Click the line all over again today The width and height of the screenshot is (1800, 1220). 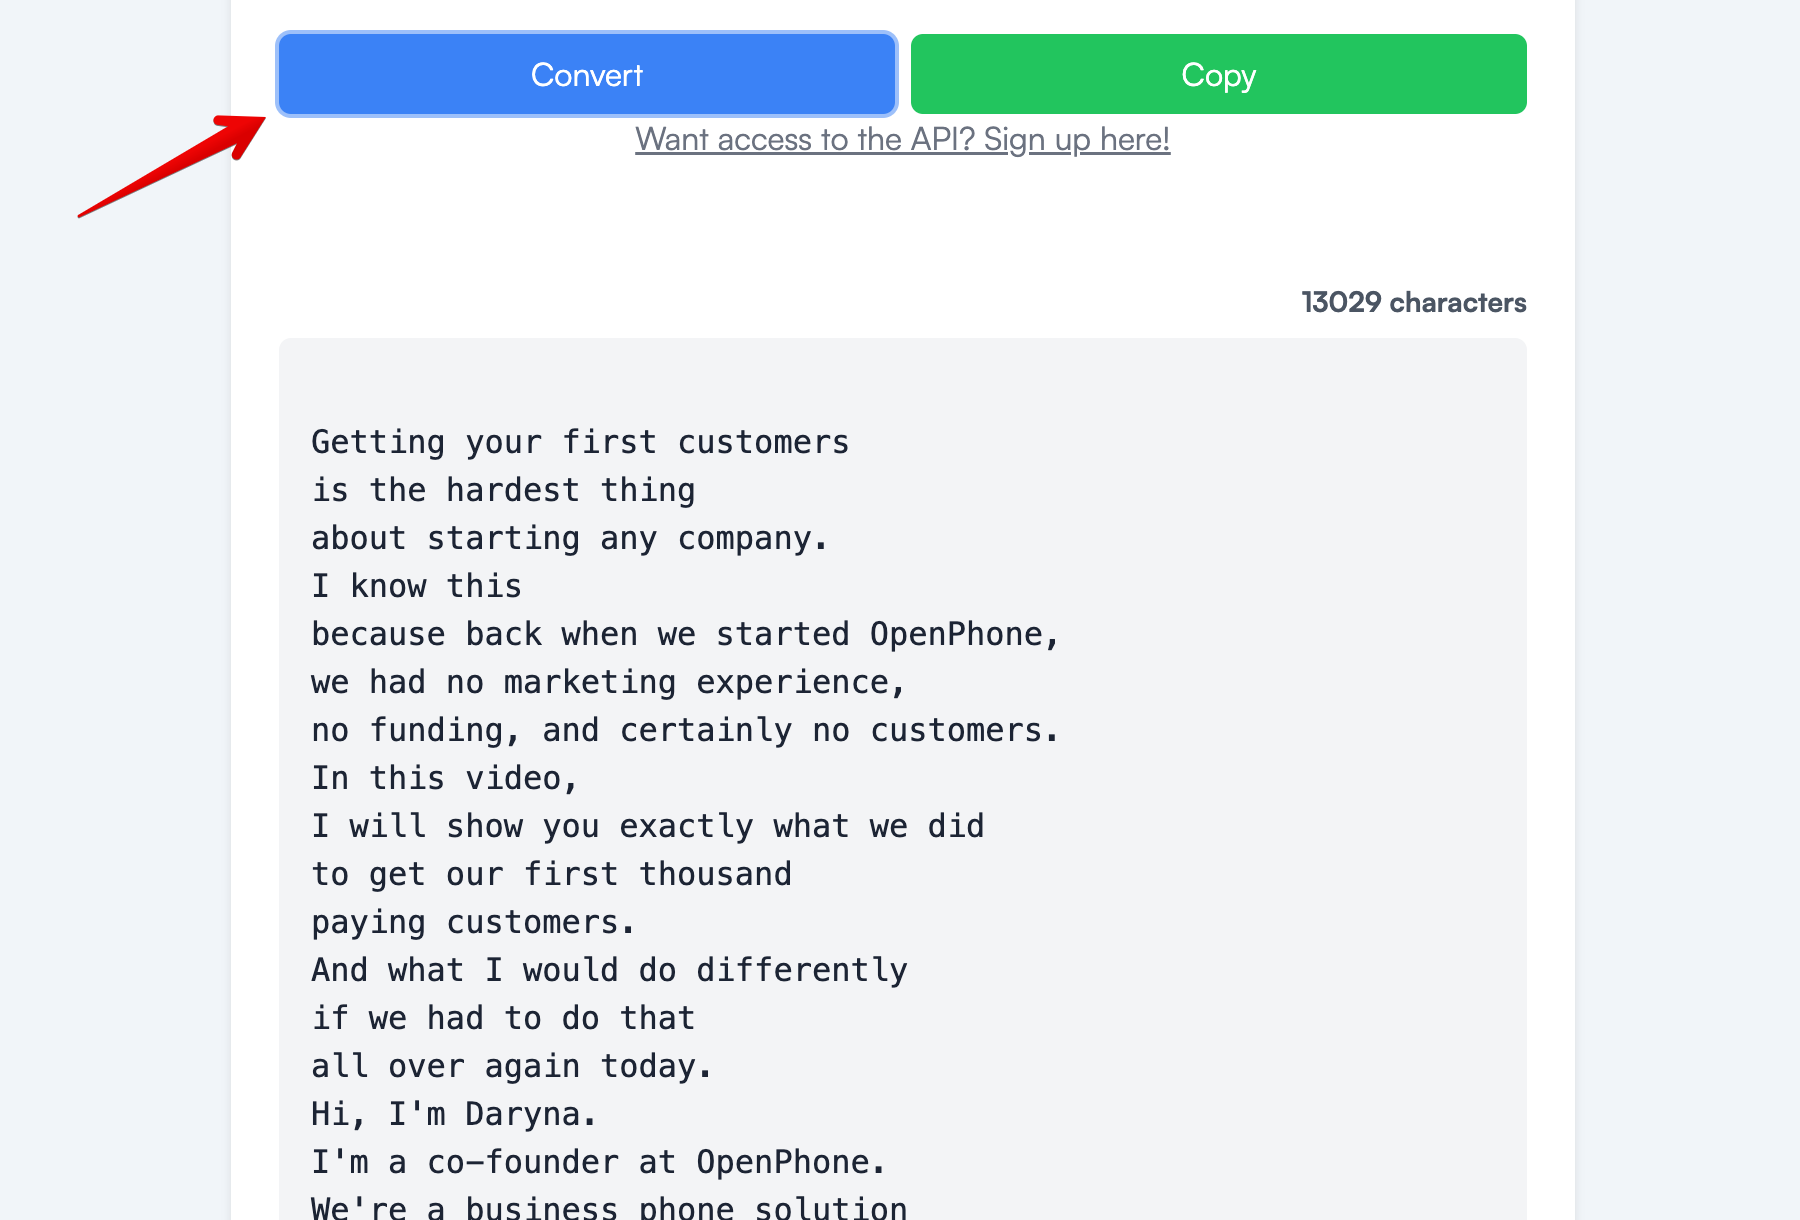(x=510, y=1065)
